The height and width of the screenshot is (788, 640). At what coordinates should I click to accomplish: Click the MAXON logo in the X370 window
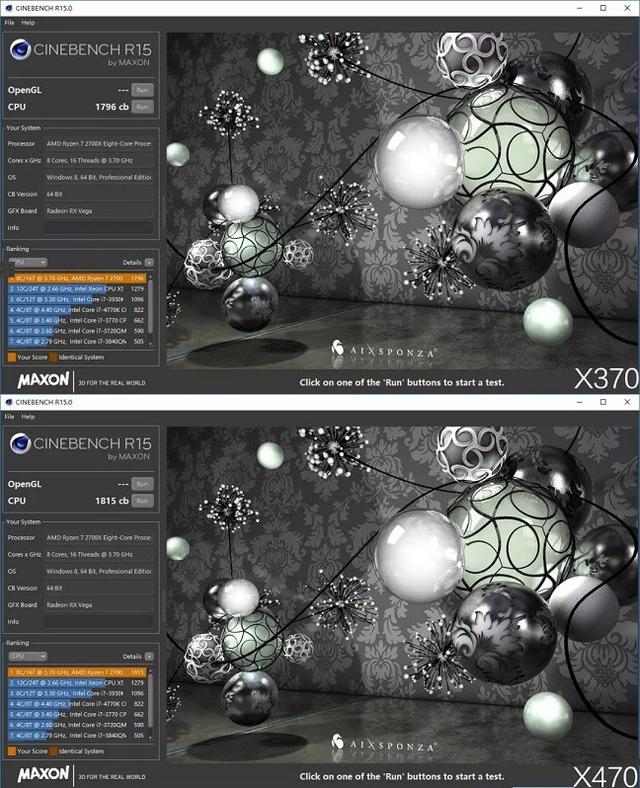pyautogui.click(x=44, y=381)
